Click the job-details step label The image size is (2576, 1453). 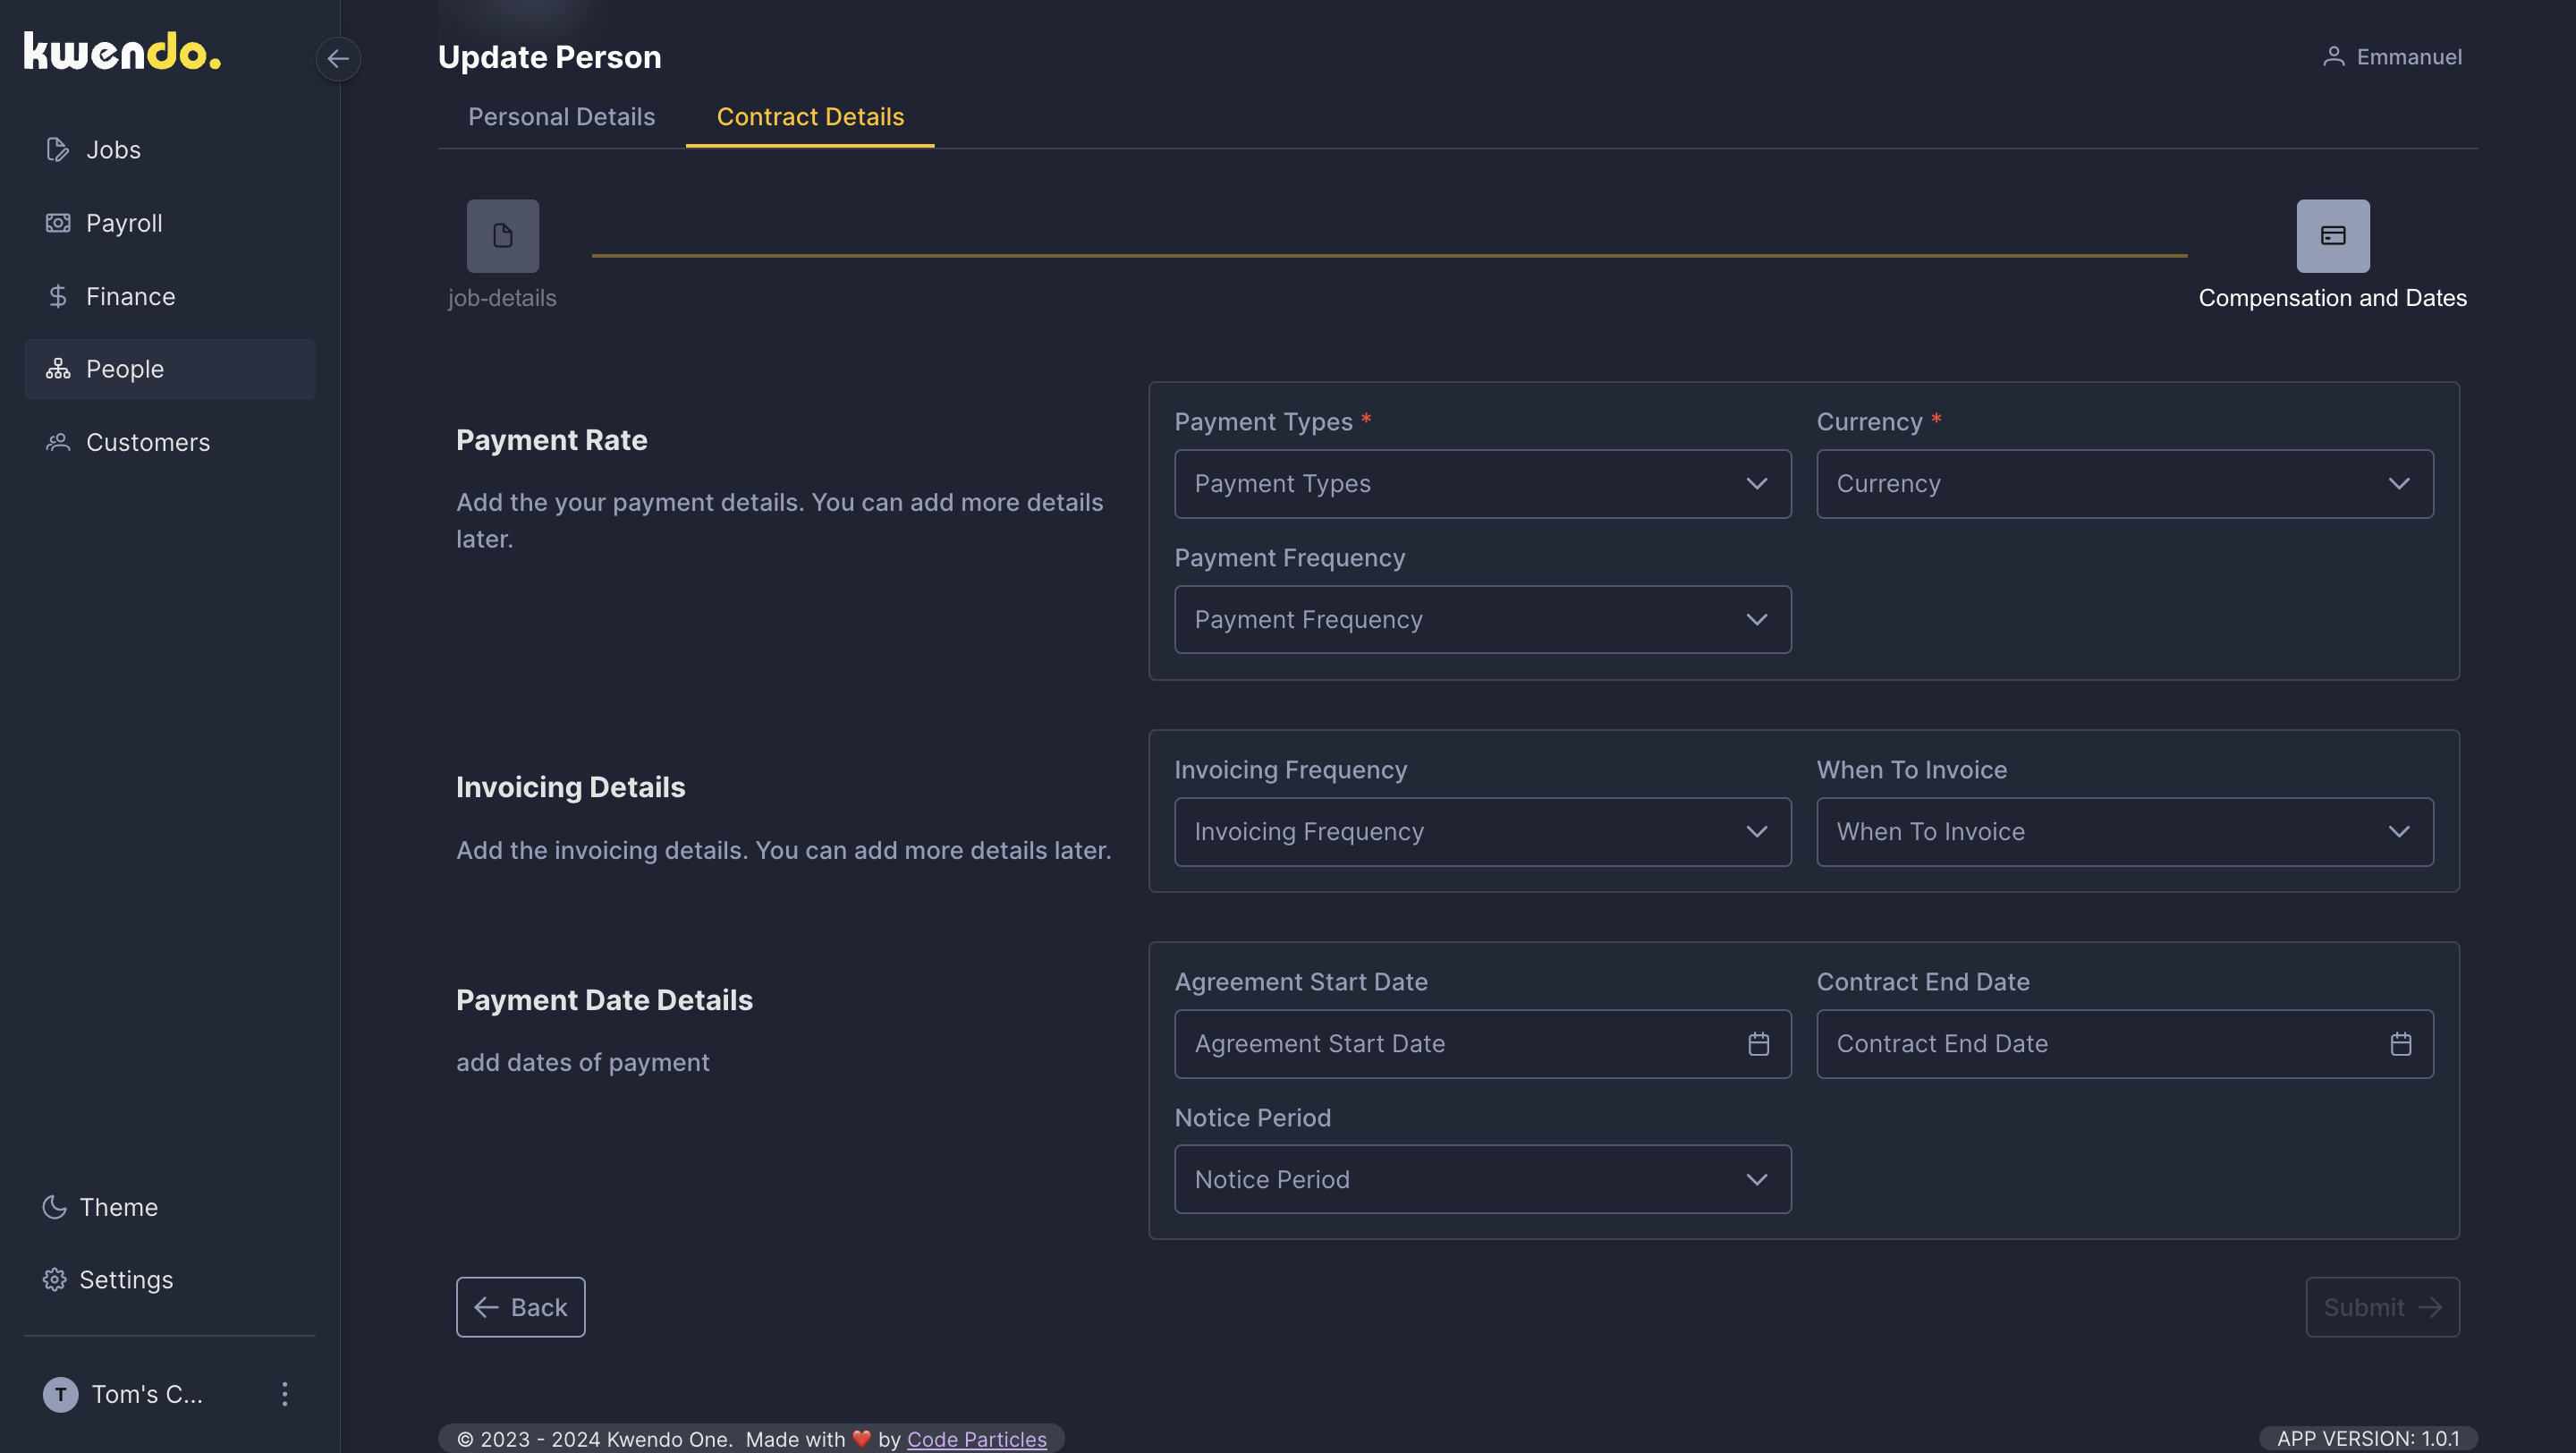click(x=502, y=298)
